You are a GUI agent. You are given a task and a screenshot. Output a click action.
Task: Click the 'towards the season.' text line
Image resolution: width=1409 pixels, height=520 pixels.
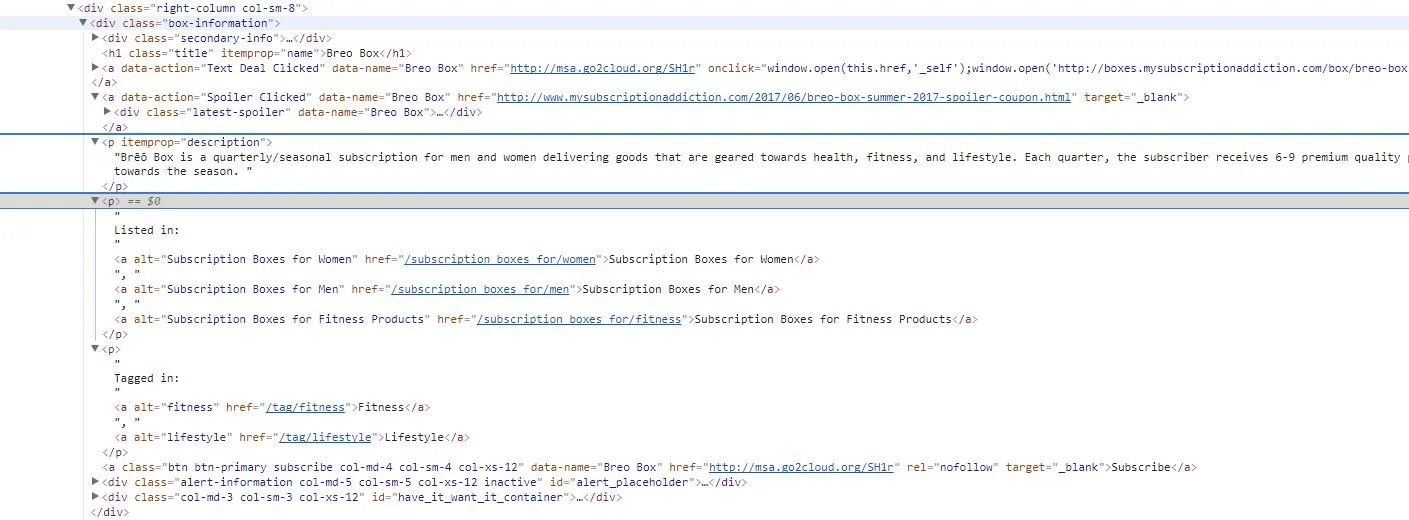point(183,172)
